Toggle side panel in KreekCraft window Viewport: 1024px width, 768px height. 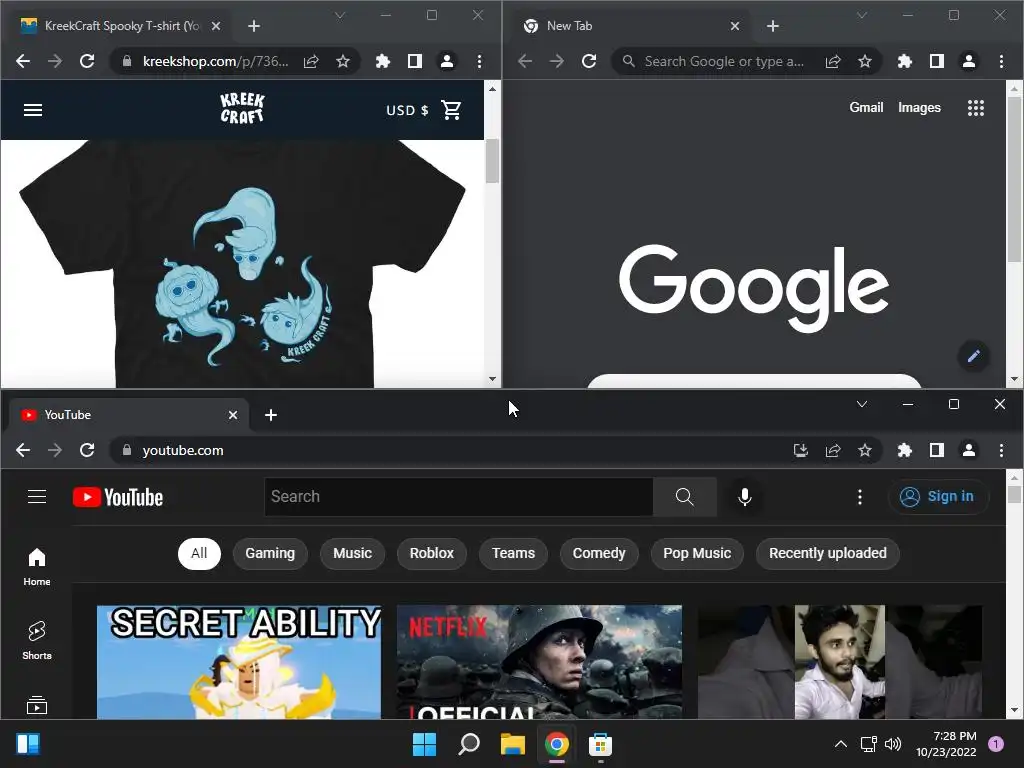coord(415,61)
